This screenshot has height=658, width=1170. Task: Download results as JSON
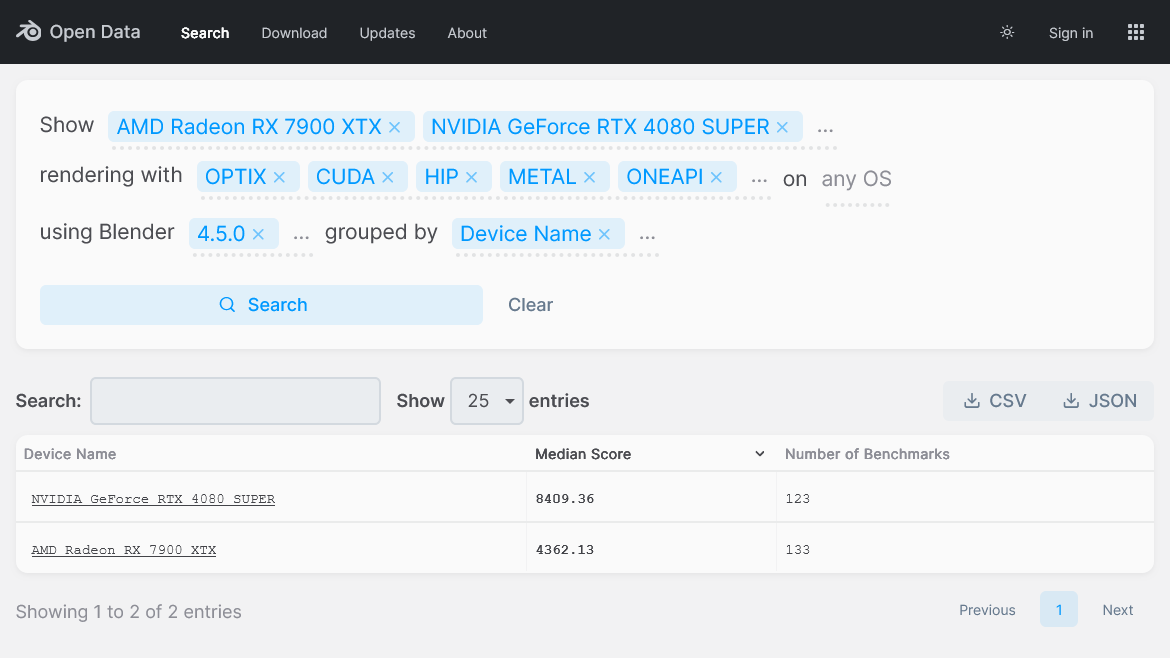[1100, 401]
